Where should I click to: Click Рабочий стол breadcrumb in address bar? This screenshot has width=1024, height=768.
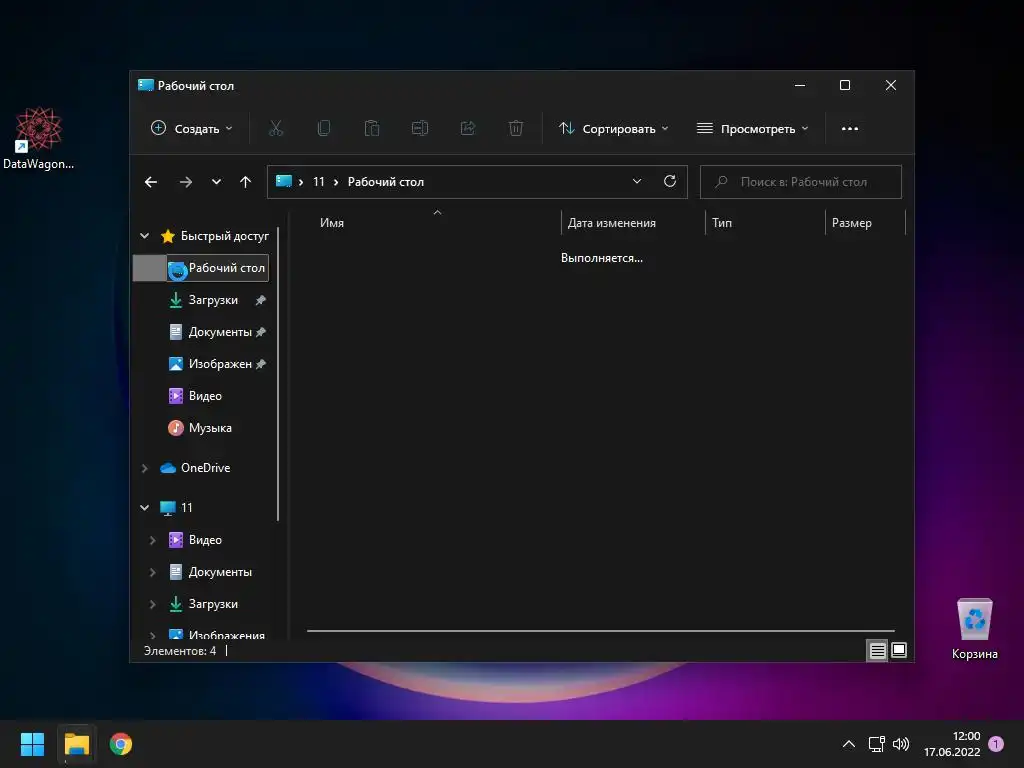tap(386, 182)
